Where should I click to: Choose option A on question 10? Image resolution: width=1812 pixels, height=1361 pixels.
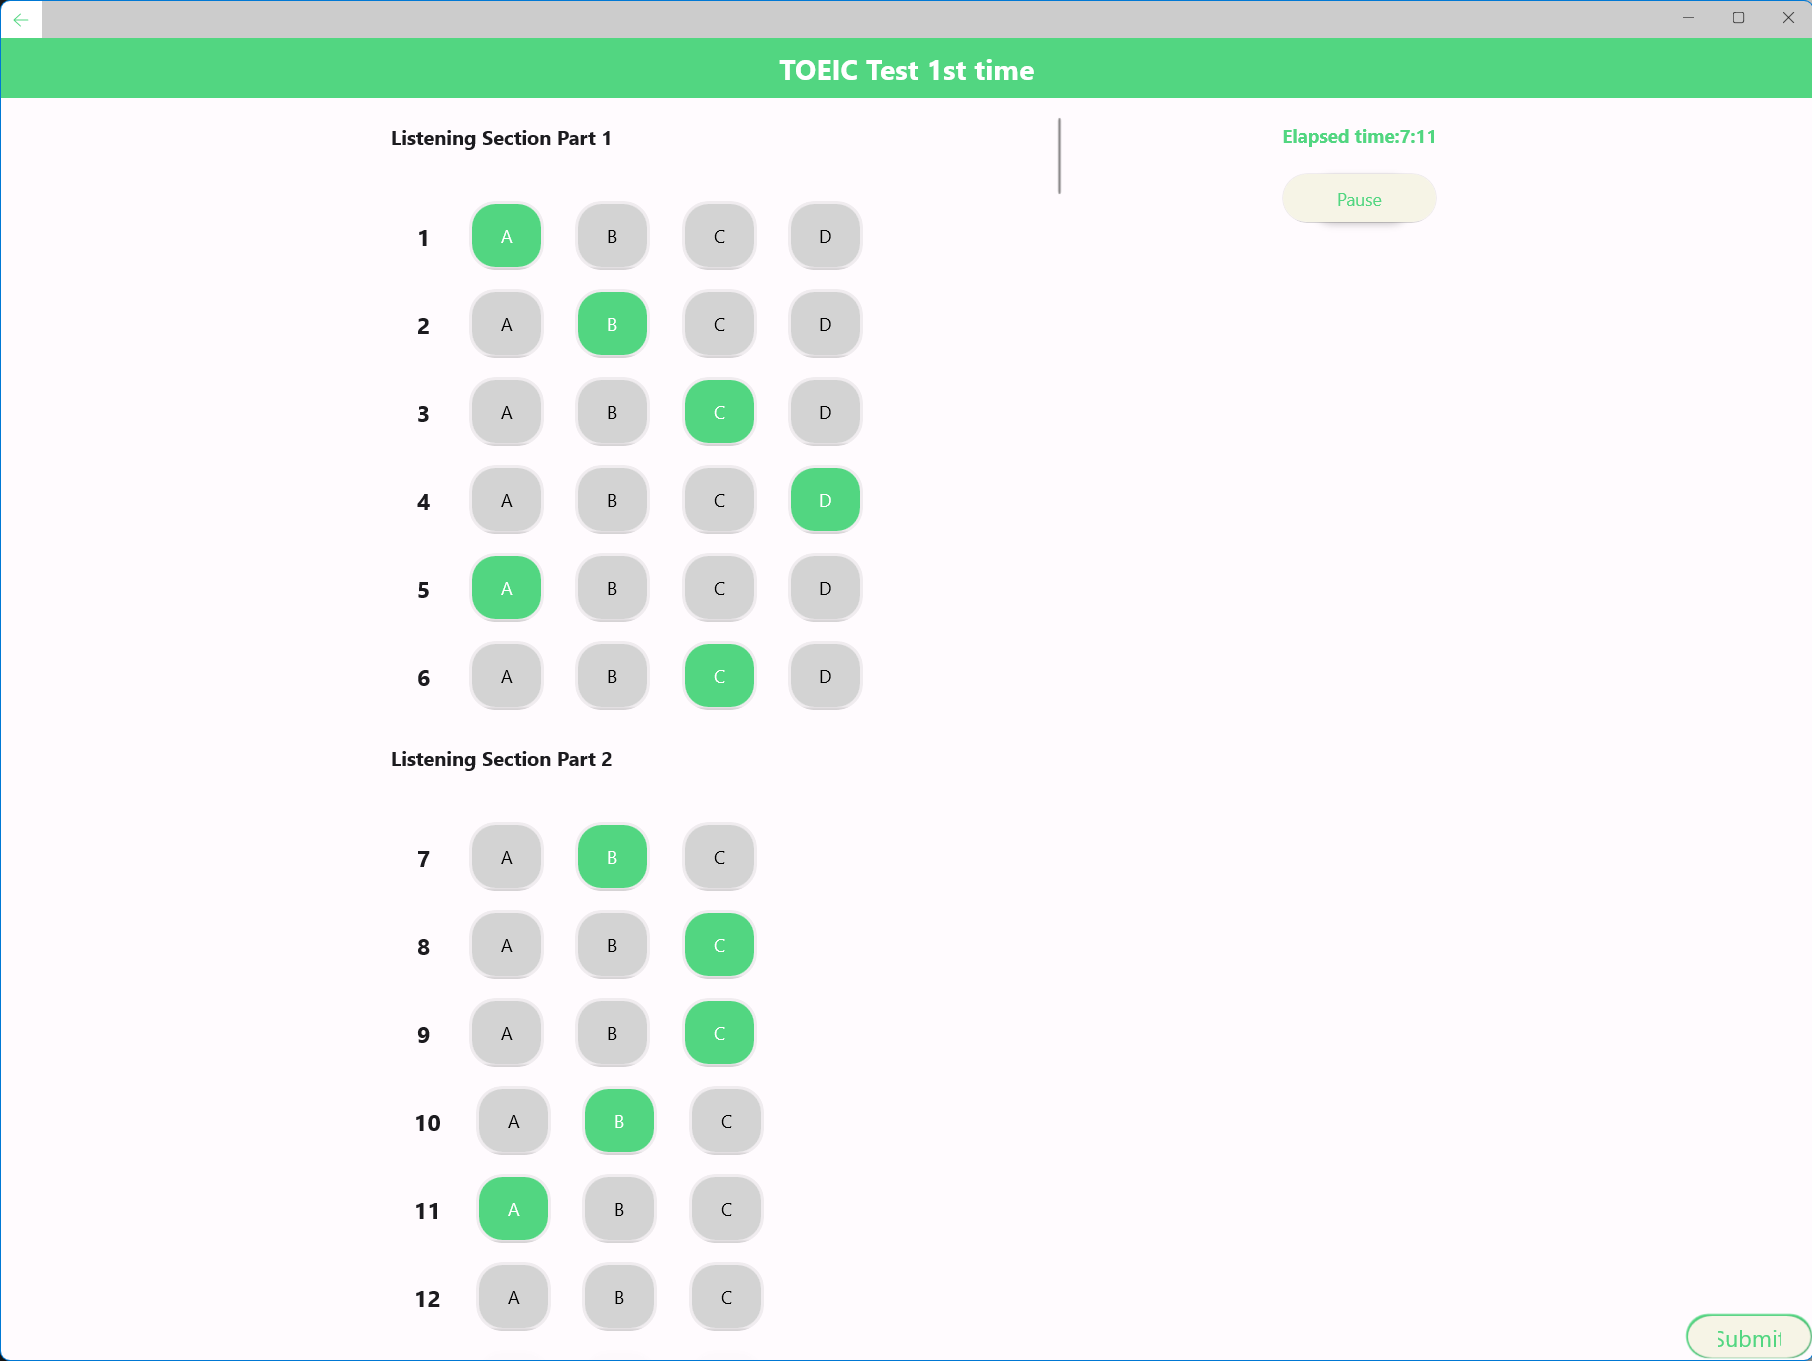[x=514, y=1122]
